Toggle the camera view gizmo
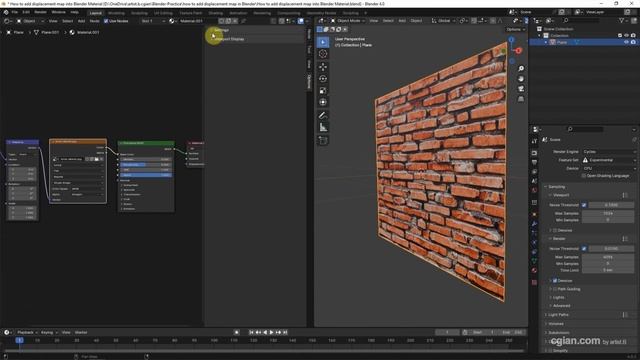This screenshot has height=360, width=640. coord(521,89)
